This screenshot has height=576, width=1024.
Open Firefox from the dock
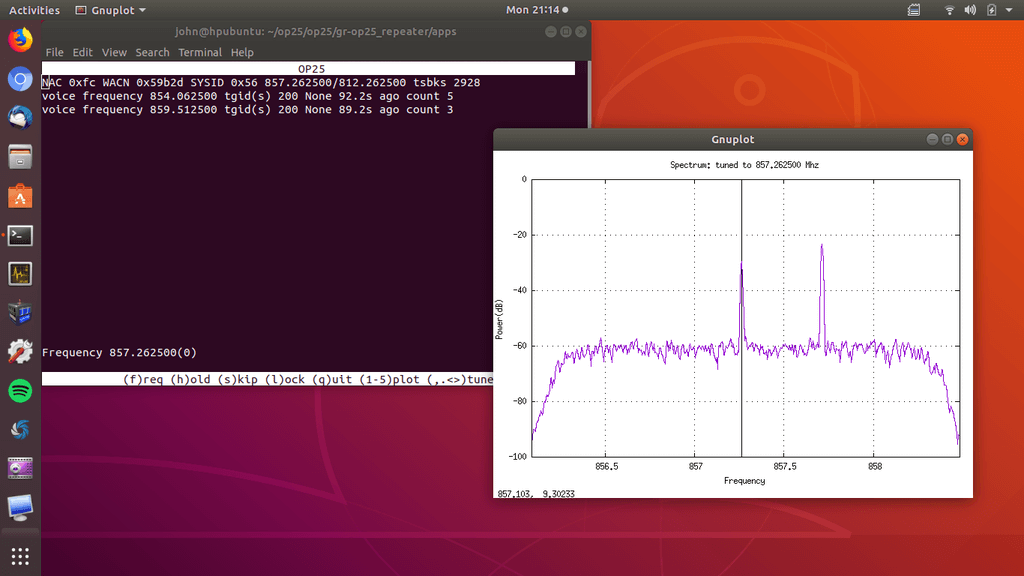[20, 40]
